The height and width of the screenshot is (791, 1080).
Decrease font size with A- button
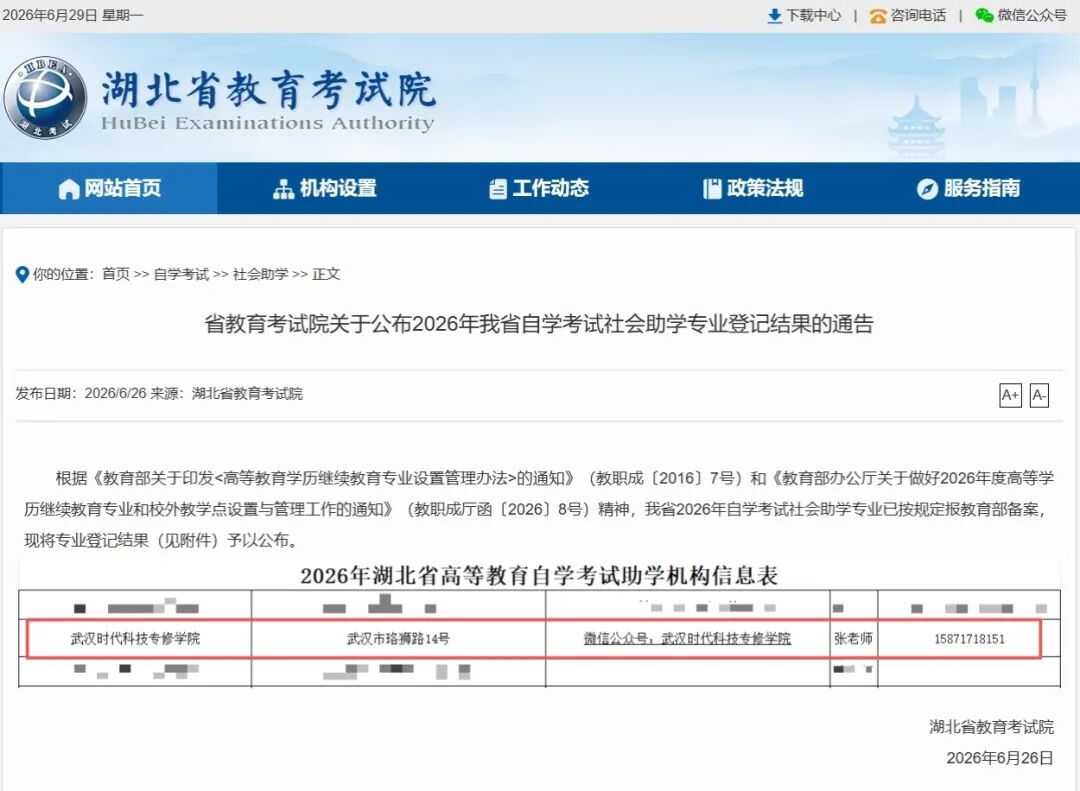[x=1039, y=396]
